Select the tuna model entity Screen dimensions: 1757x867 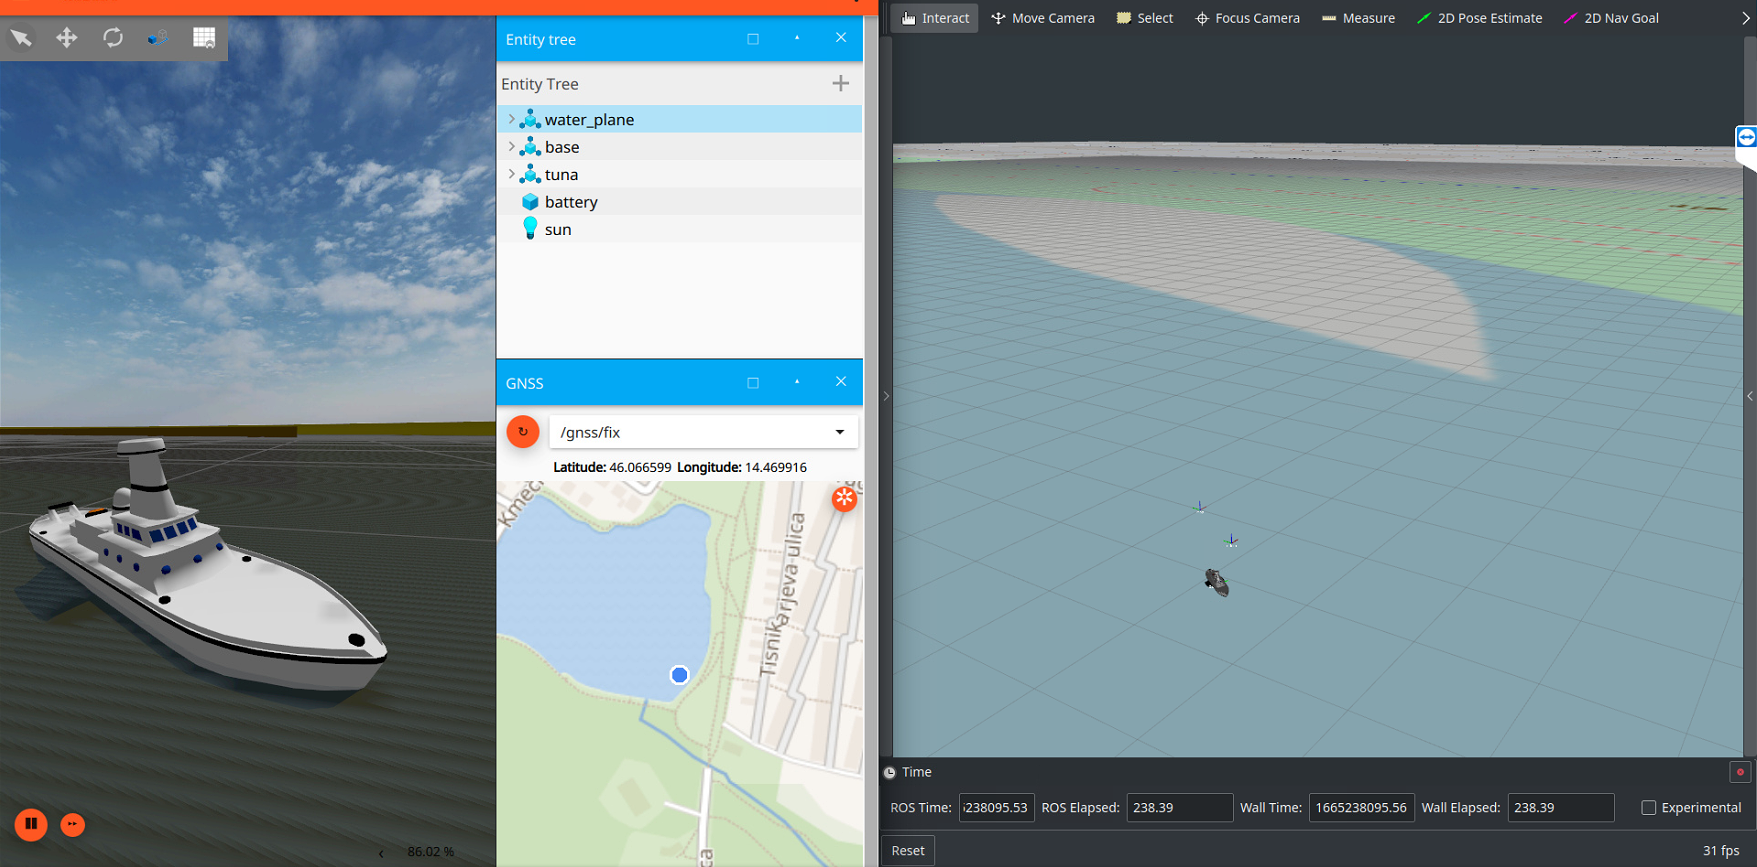tap(679, 174)
